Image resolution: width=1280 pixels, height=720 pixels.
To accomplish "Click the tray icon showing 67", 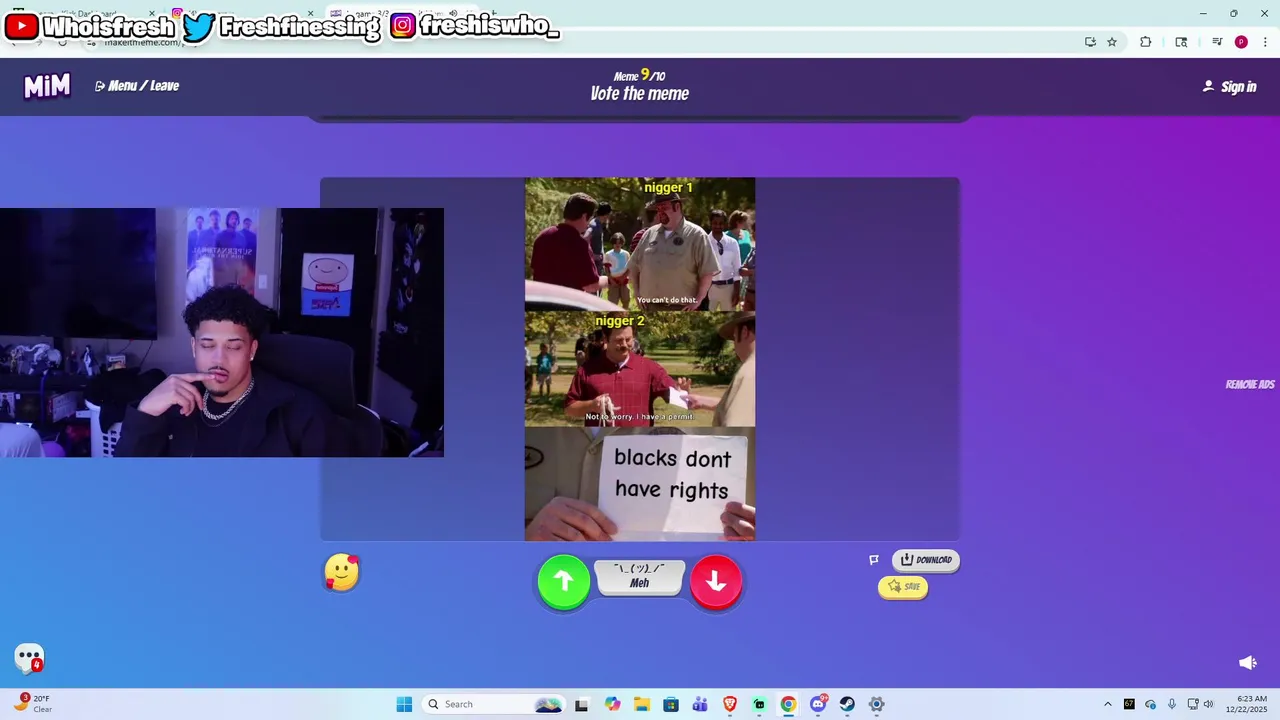I will 1129,704.
